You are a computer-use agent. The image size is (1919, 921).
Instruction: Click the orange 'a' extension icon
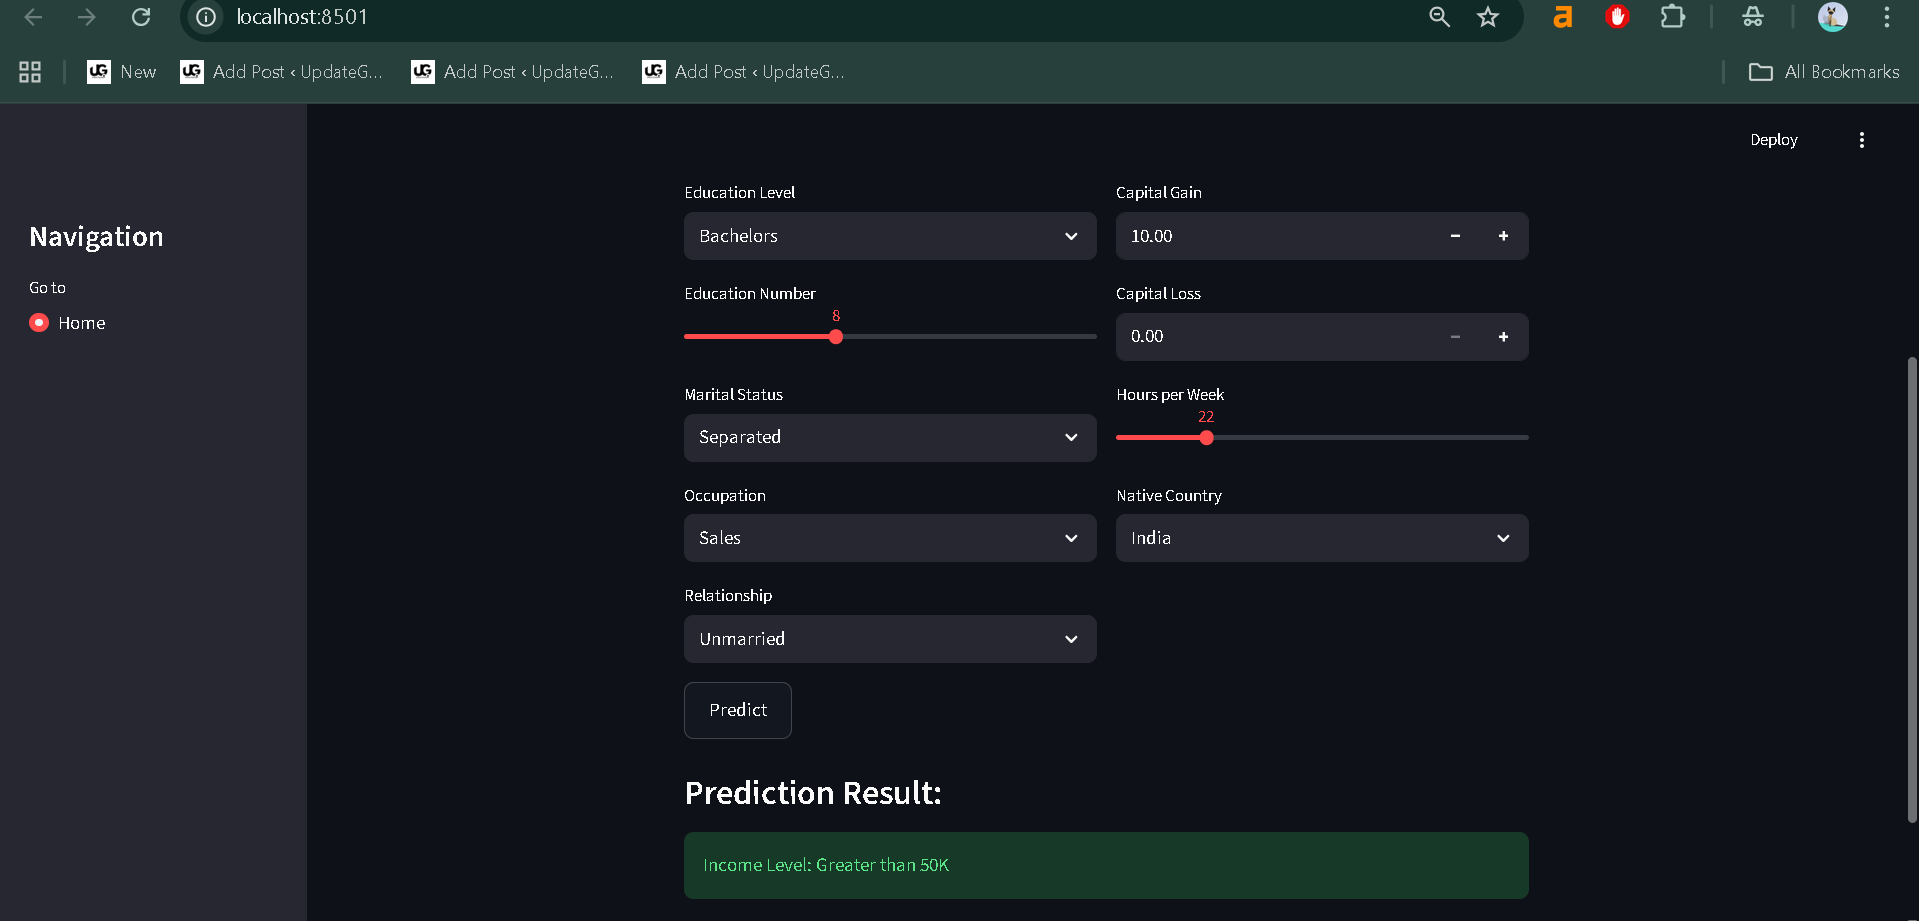(1563, 17)
